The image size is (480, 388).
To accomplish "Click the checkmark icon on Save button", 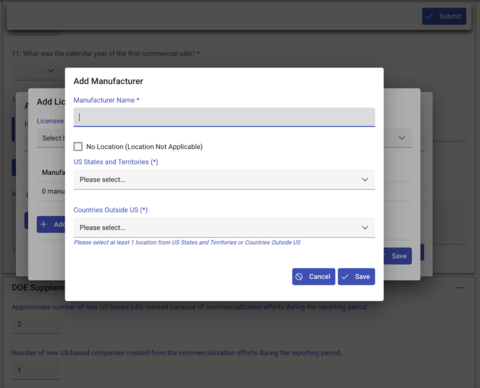I will (345, 277).
